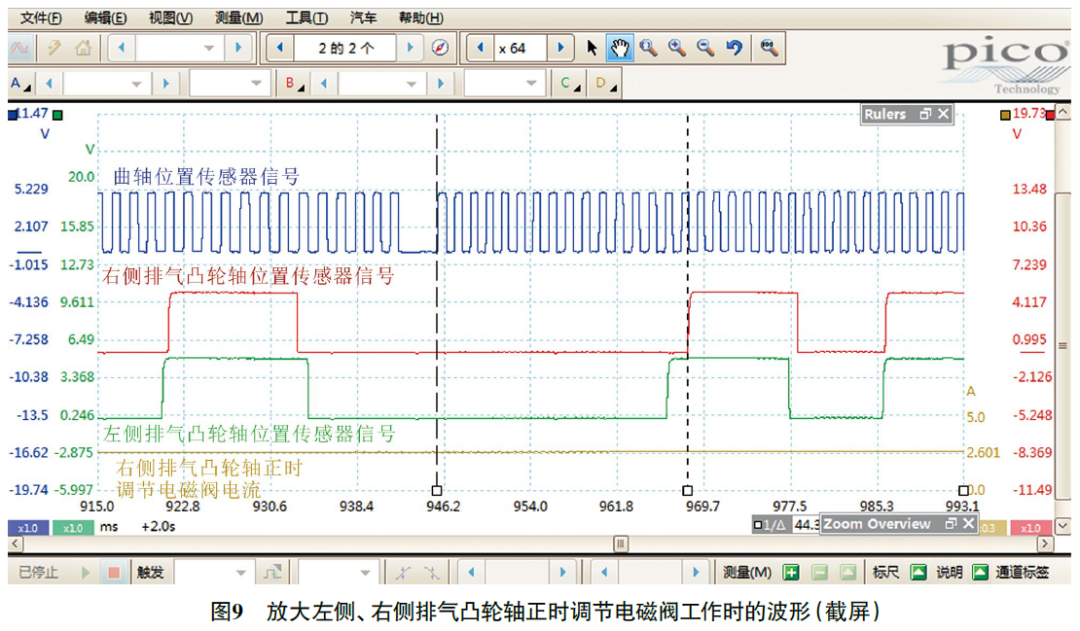Decrease the x 64 zoom factor
The height and width of the screenshot is (631, 1080).
pos(480,48)
